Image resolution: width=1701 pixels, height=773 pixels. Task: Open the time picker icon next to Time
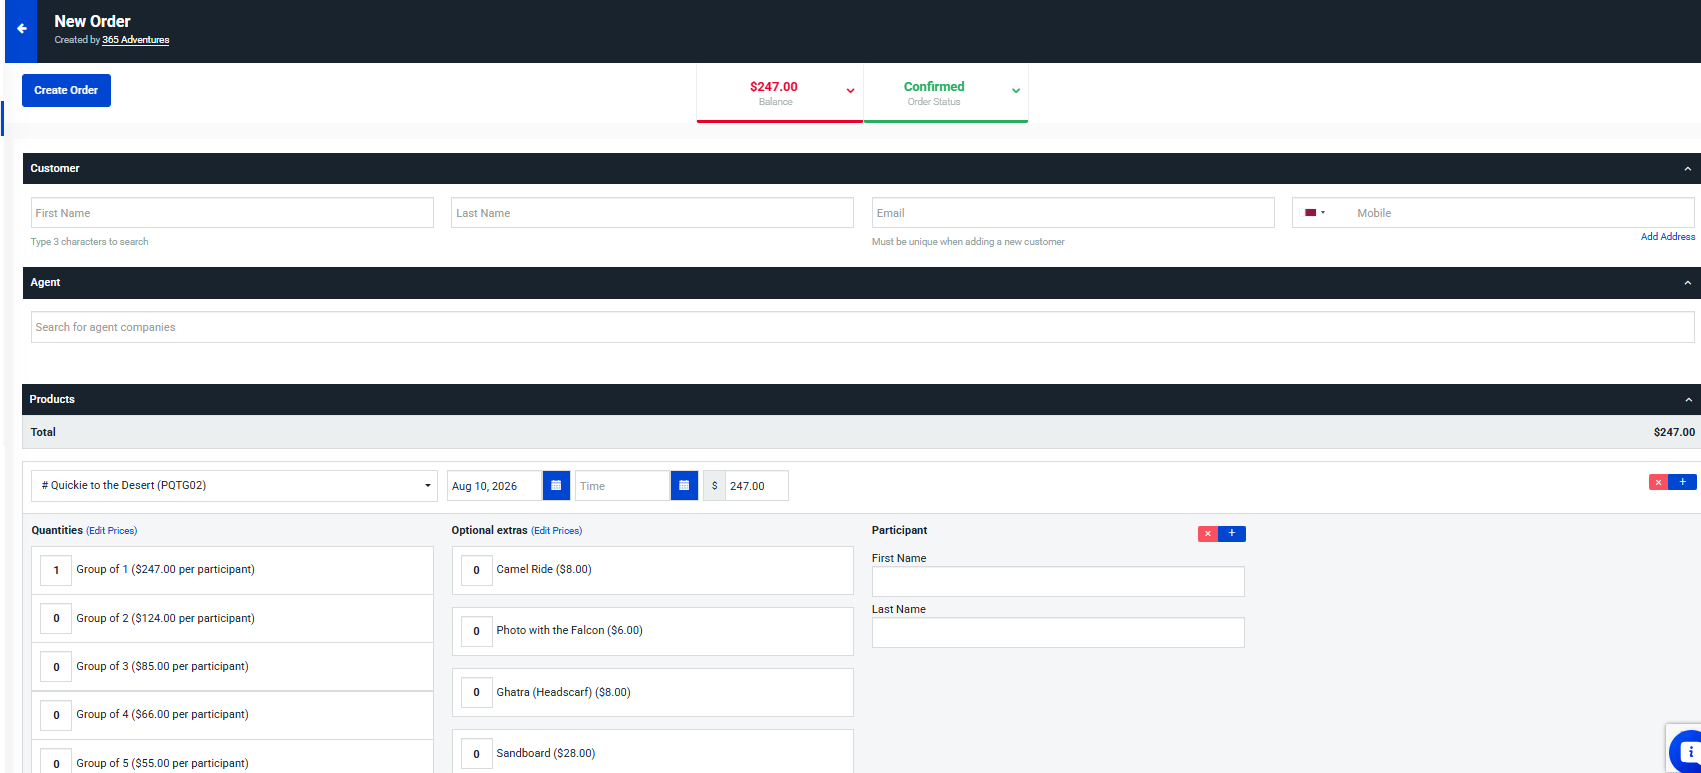(x=684, y=486)
